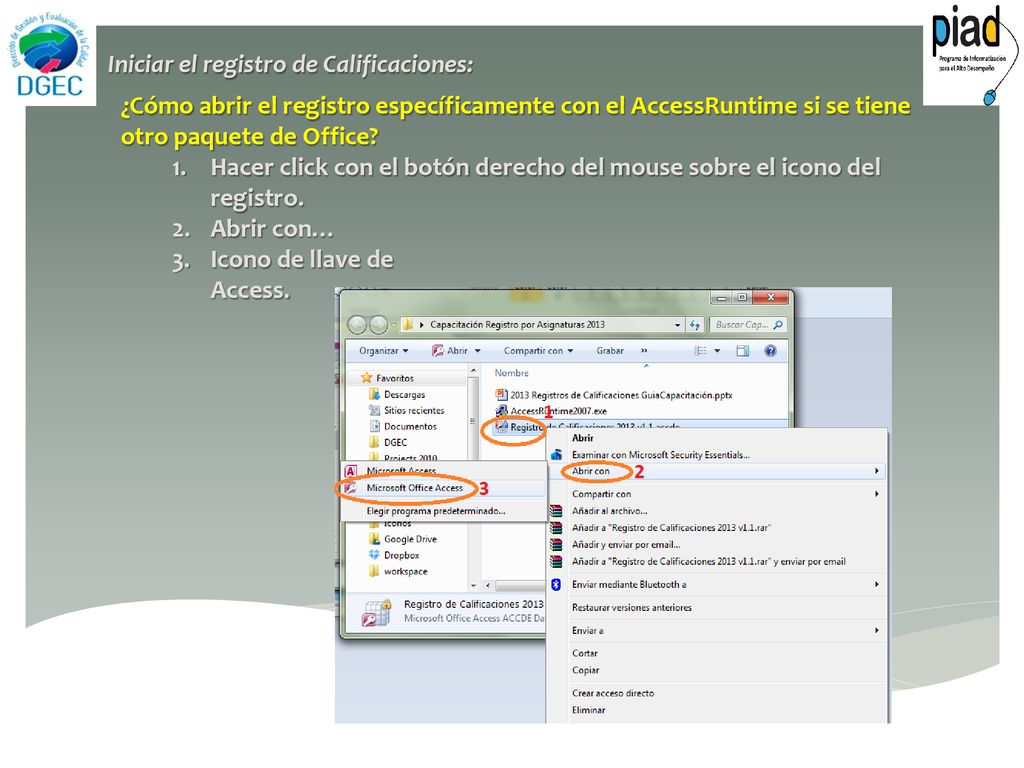Click the AccessRuntime2007.exe installer icon
1024x768 pixels.
[501, 411]
